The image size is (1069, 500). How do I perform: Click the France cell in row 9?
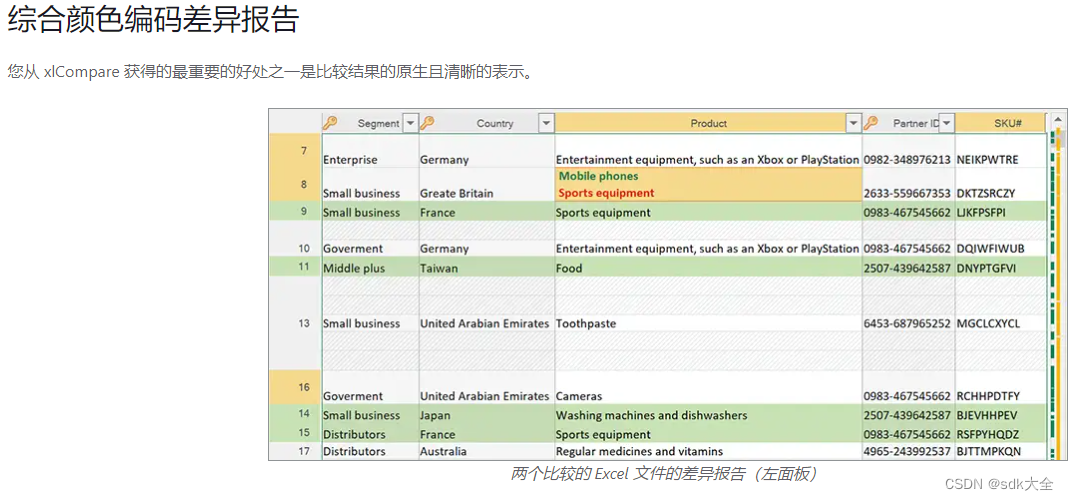click(x=487, y=212)
